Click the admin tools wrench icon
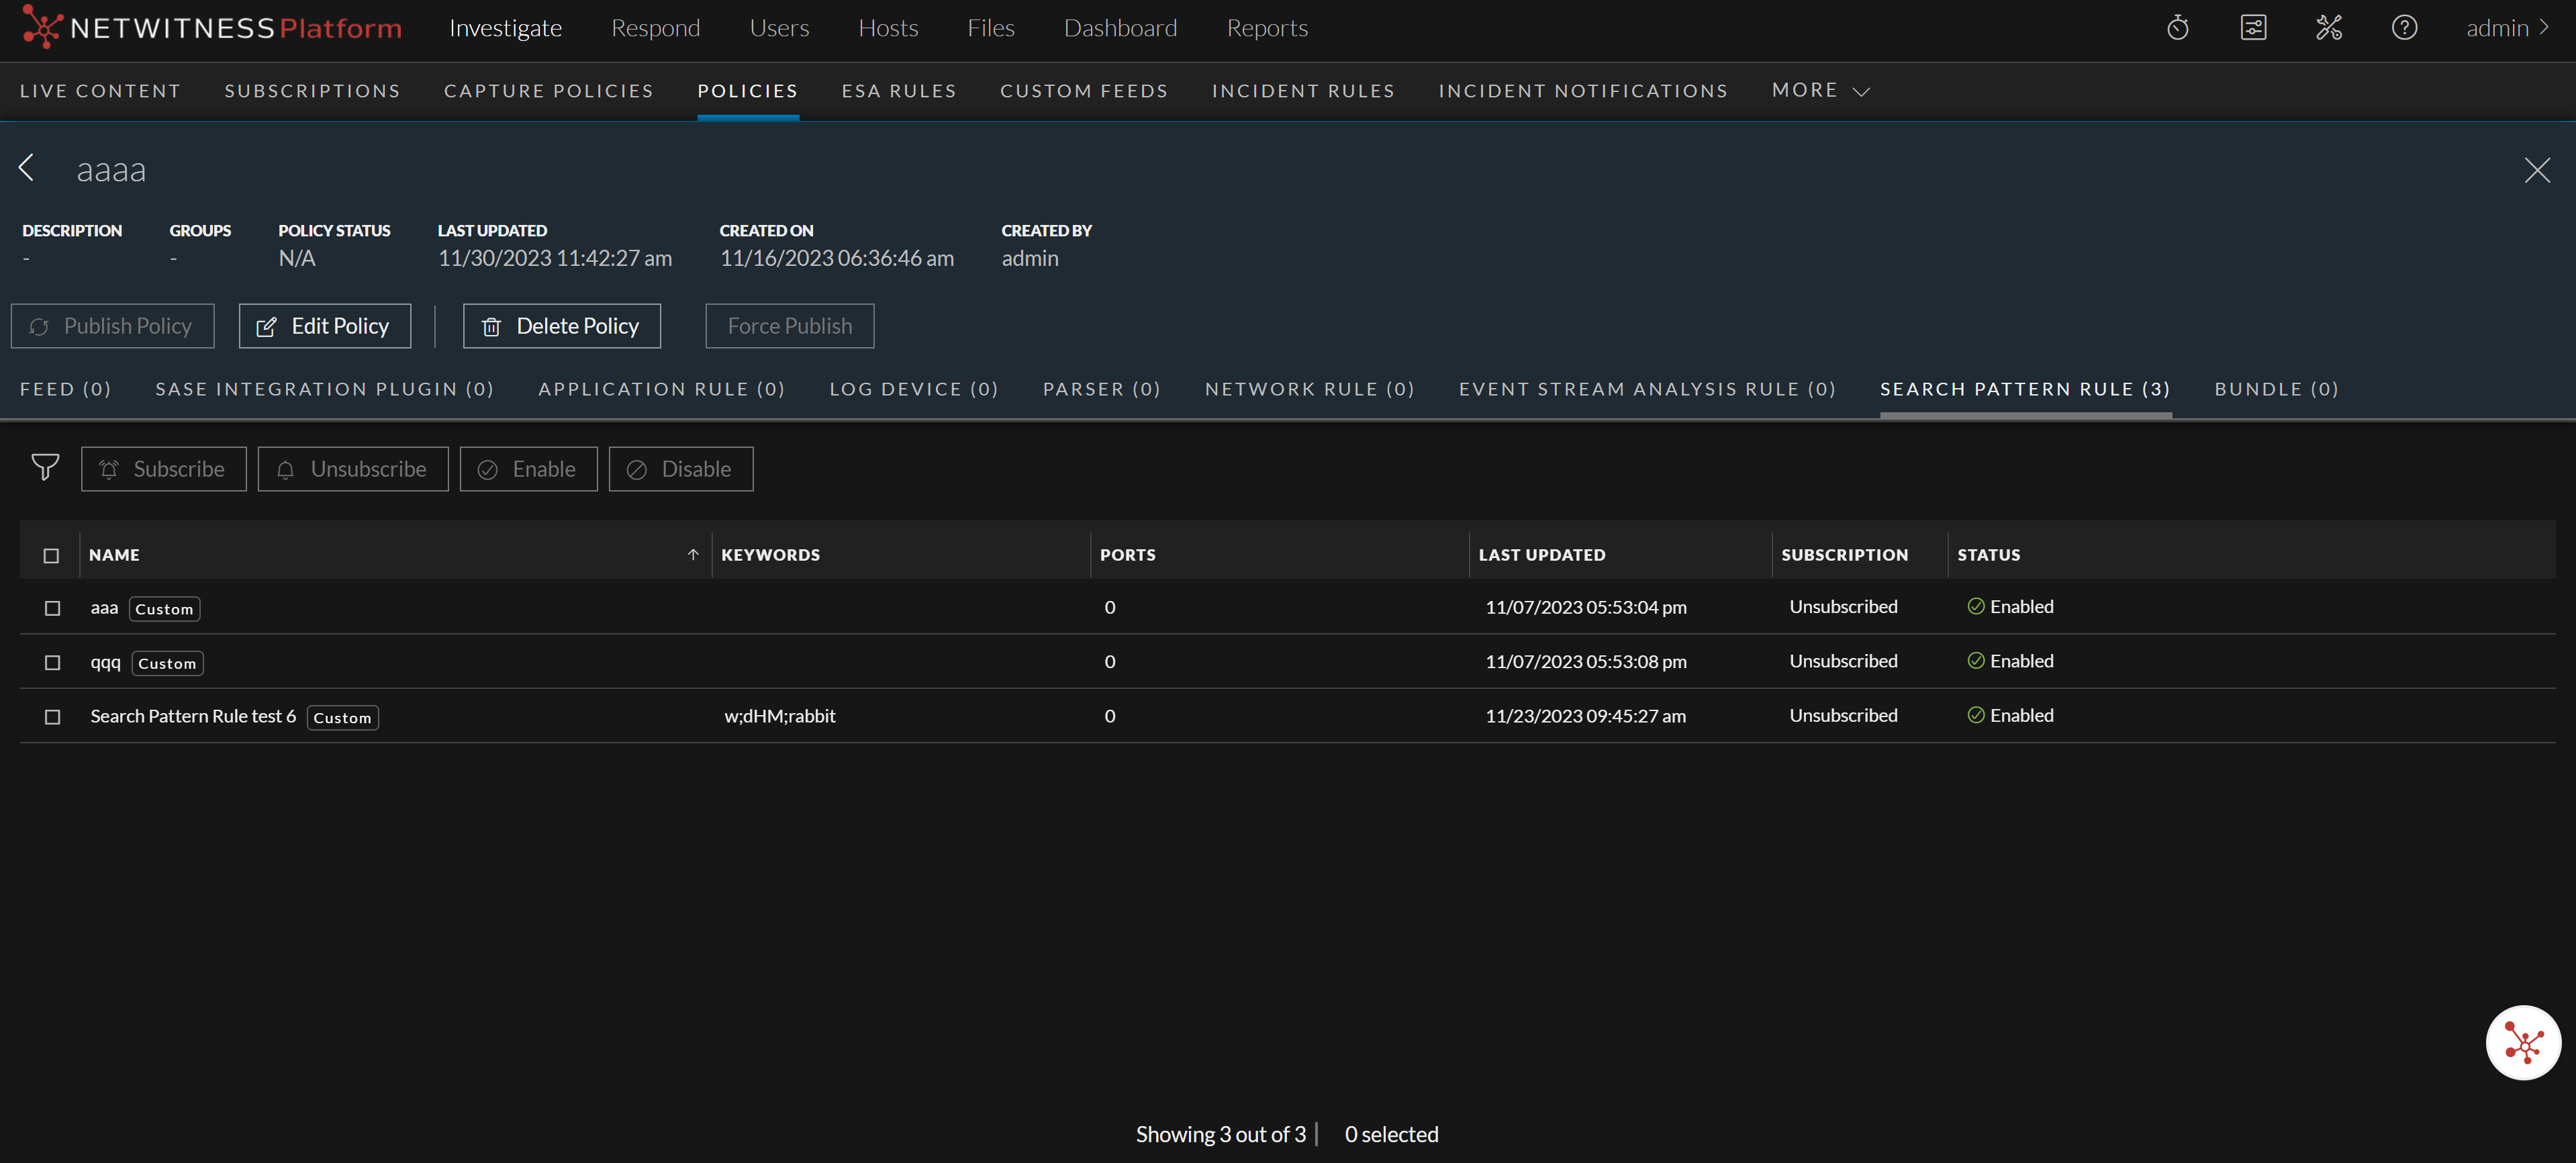The width and height of the screenshot is (2576, 1163). (x=2328, y=27)
